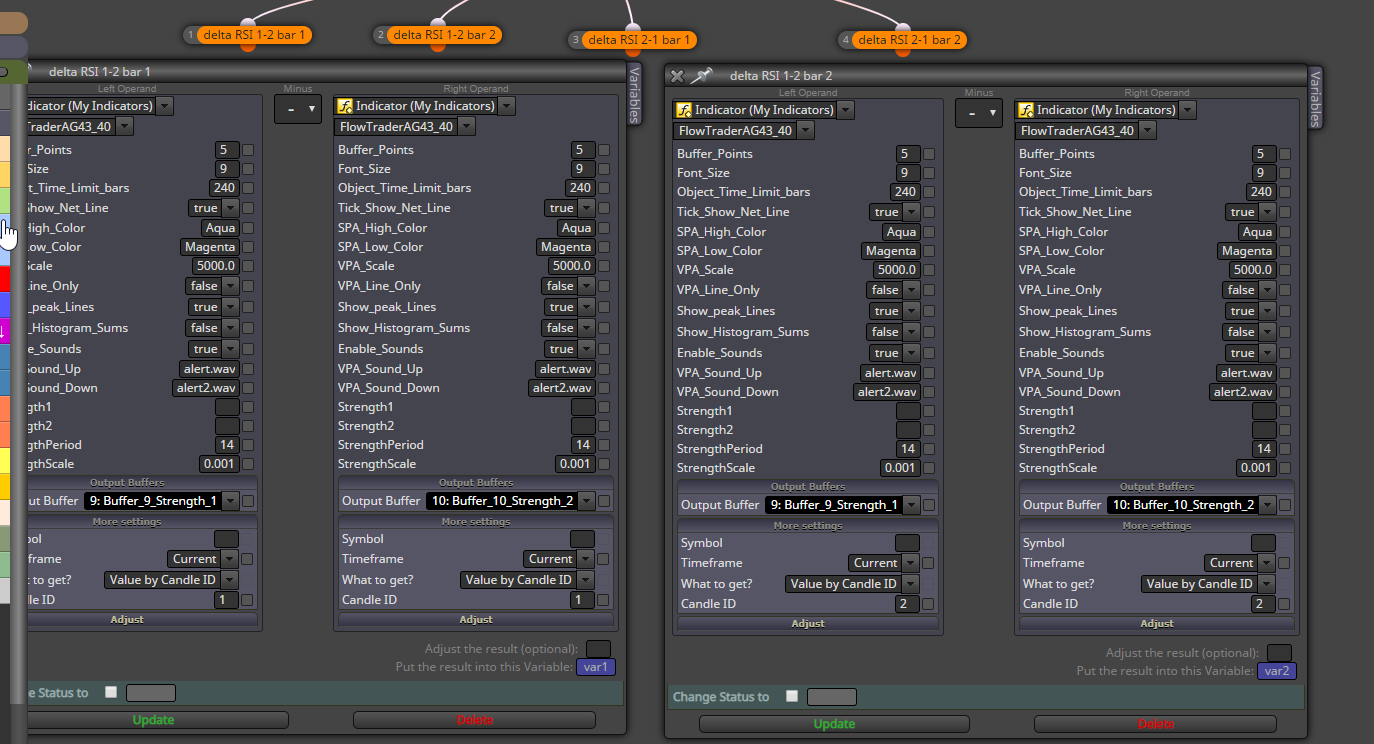Tick the Change Status to checkbox in bar 2 panel
Screen dimensions: 1374x744
click(792, 696)
